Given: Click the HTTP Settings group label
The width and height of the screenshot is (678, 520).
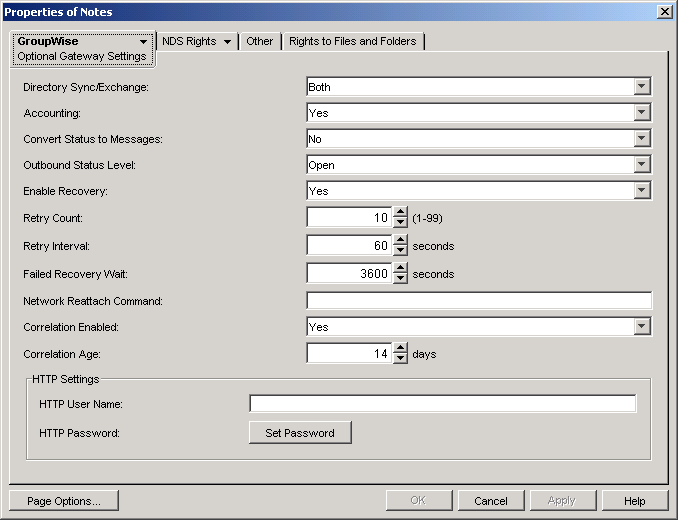Looking at the screenshot, I should pyautogui.click(x=66, y=379).
